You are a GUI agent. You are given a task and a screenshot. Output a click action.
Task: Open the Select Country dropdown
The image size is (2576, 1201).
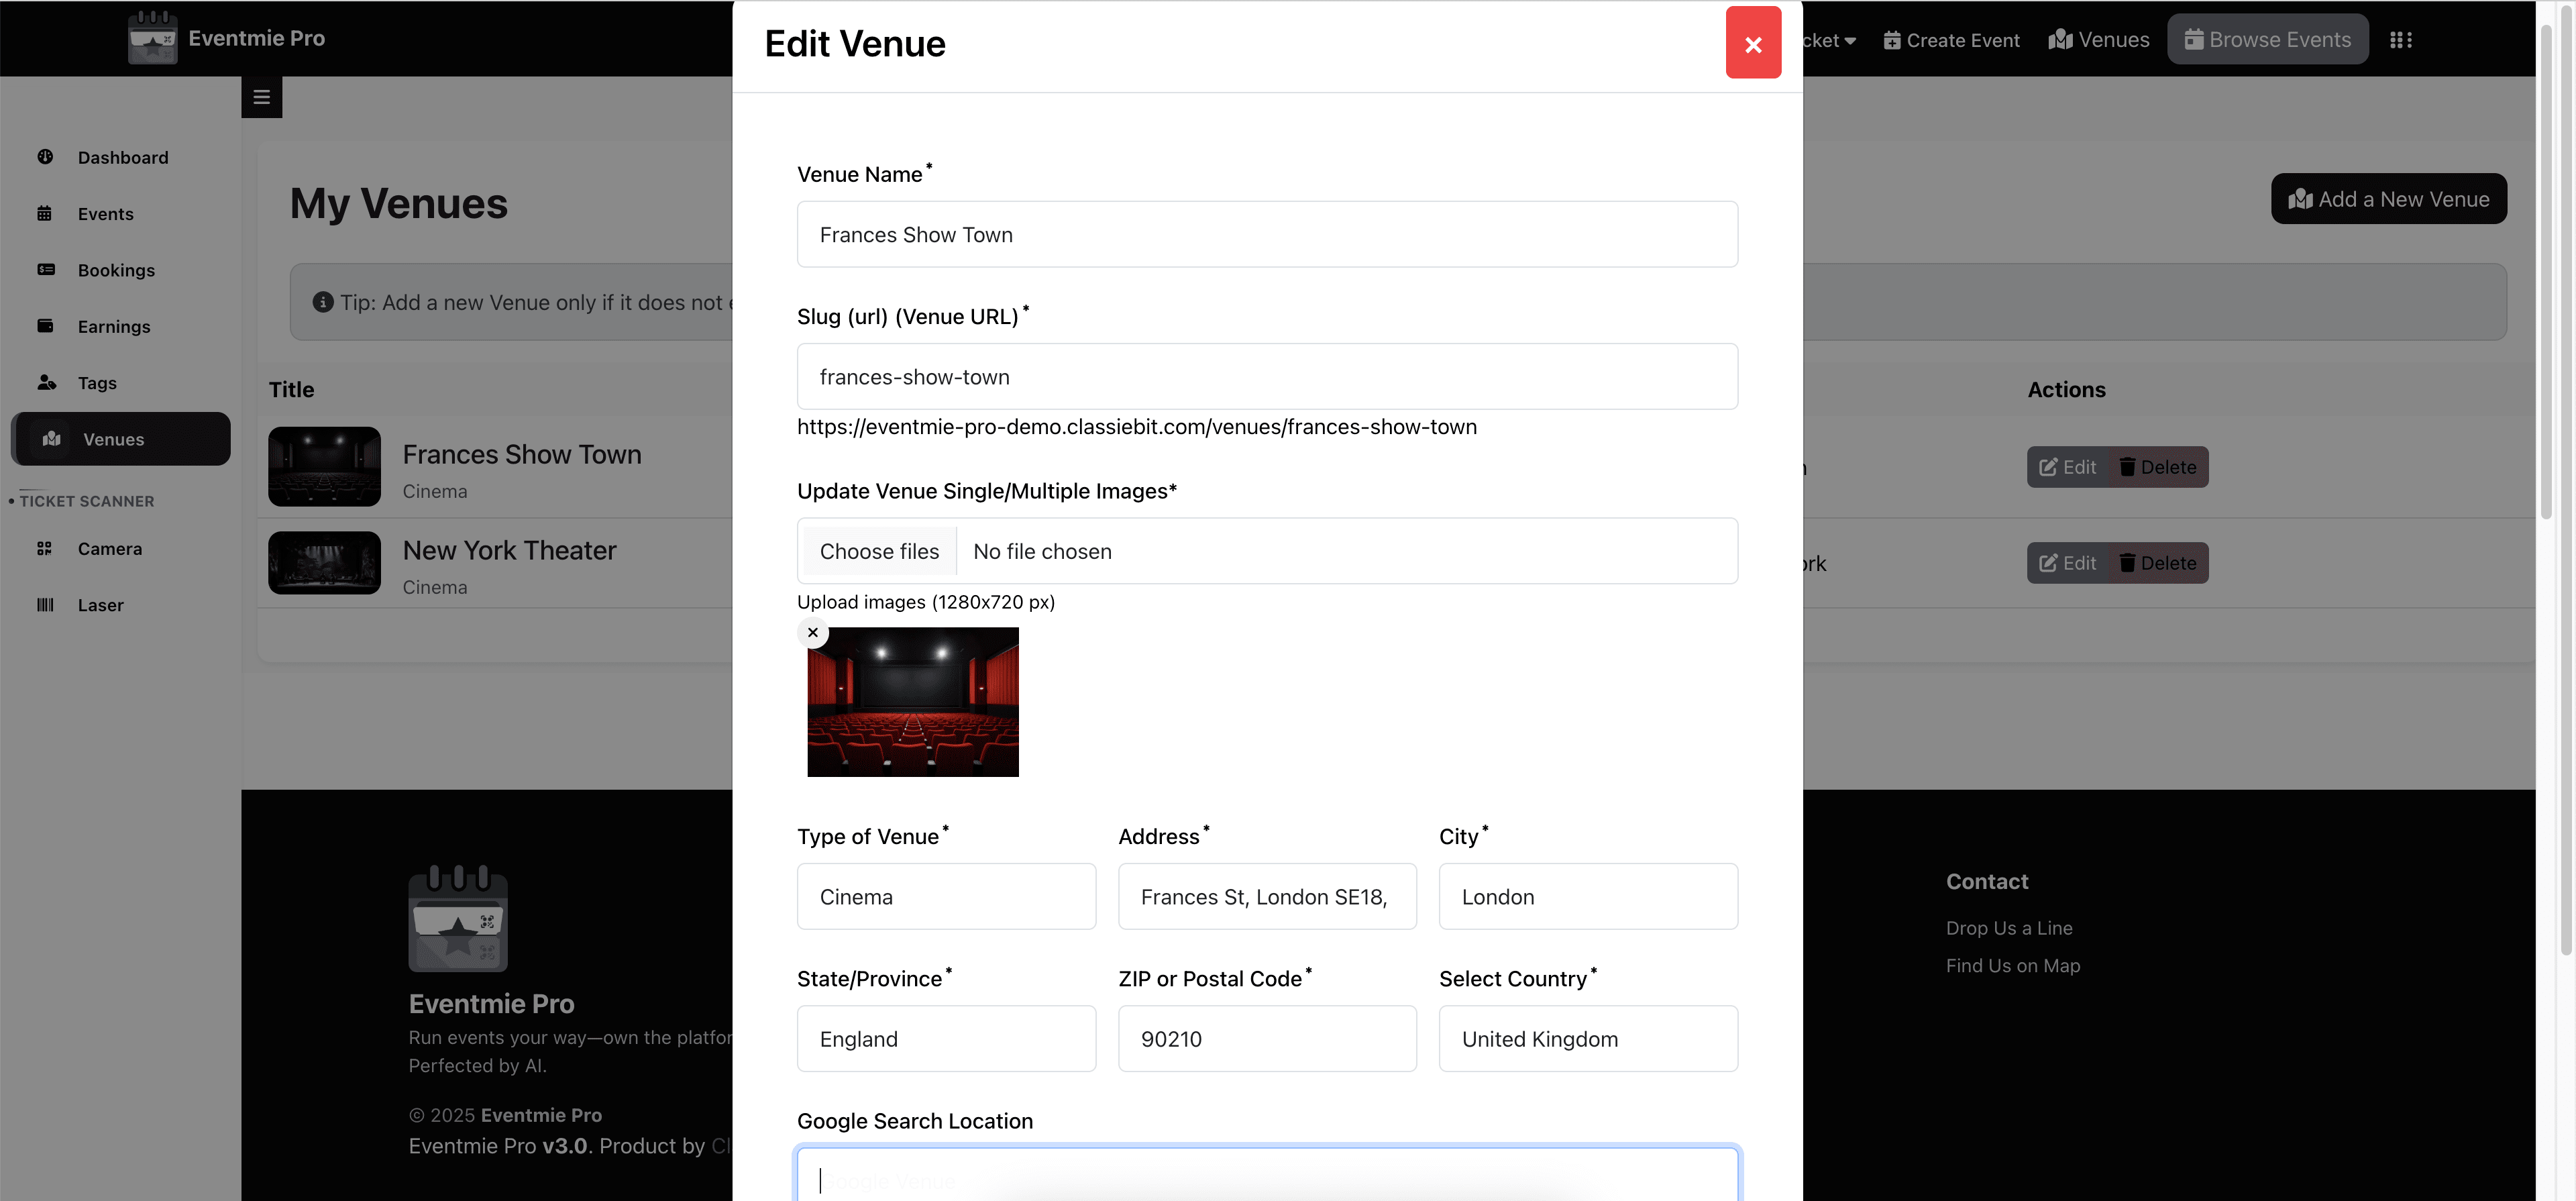(x=1587, y=1038)
